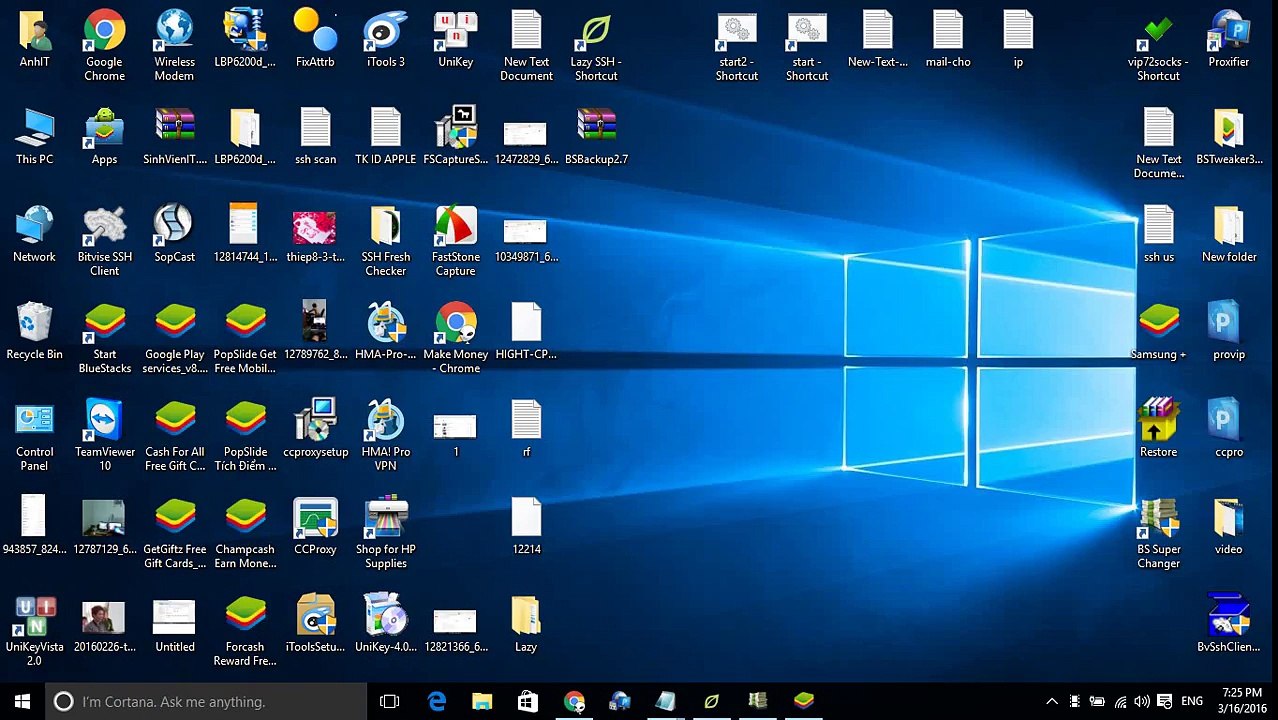
Task: Select the UniKey desktop shortcut
Action: 455,40
